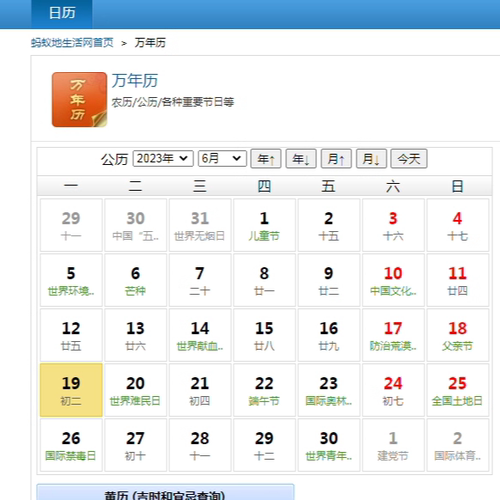This screenshot has height=500, width=500.
Task: Select June 9 廿二 cell
Action: tap(329, 280)
